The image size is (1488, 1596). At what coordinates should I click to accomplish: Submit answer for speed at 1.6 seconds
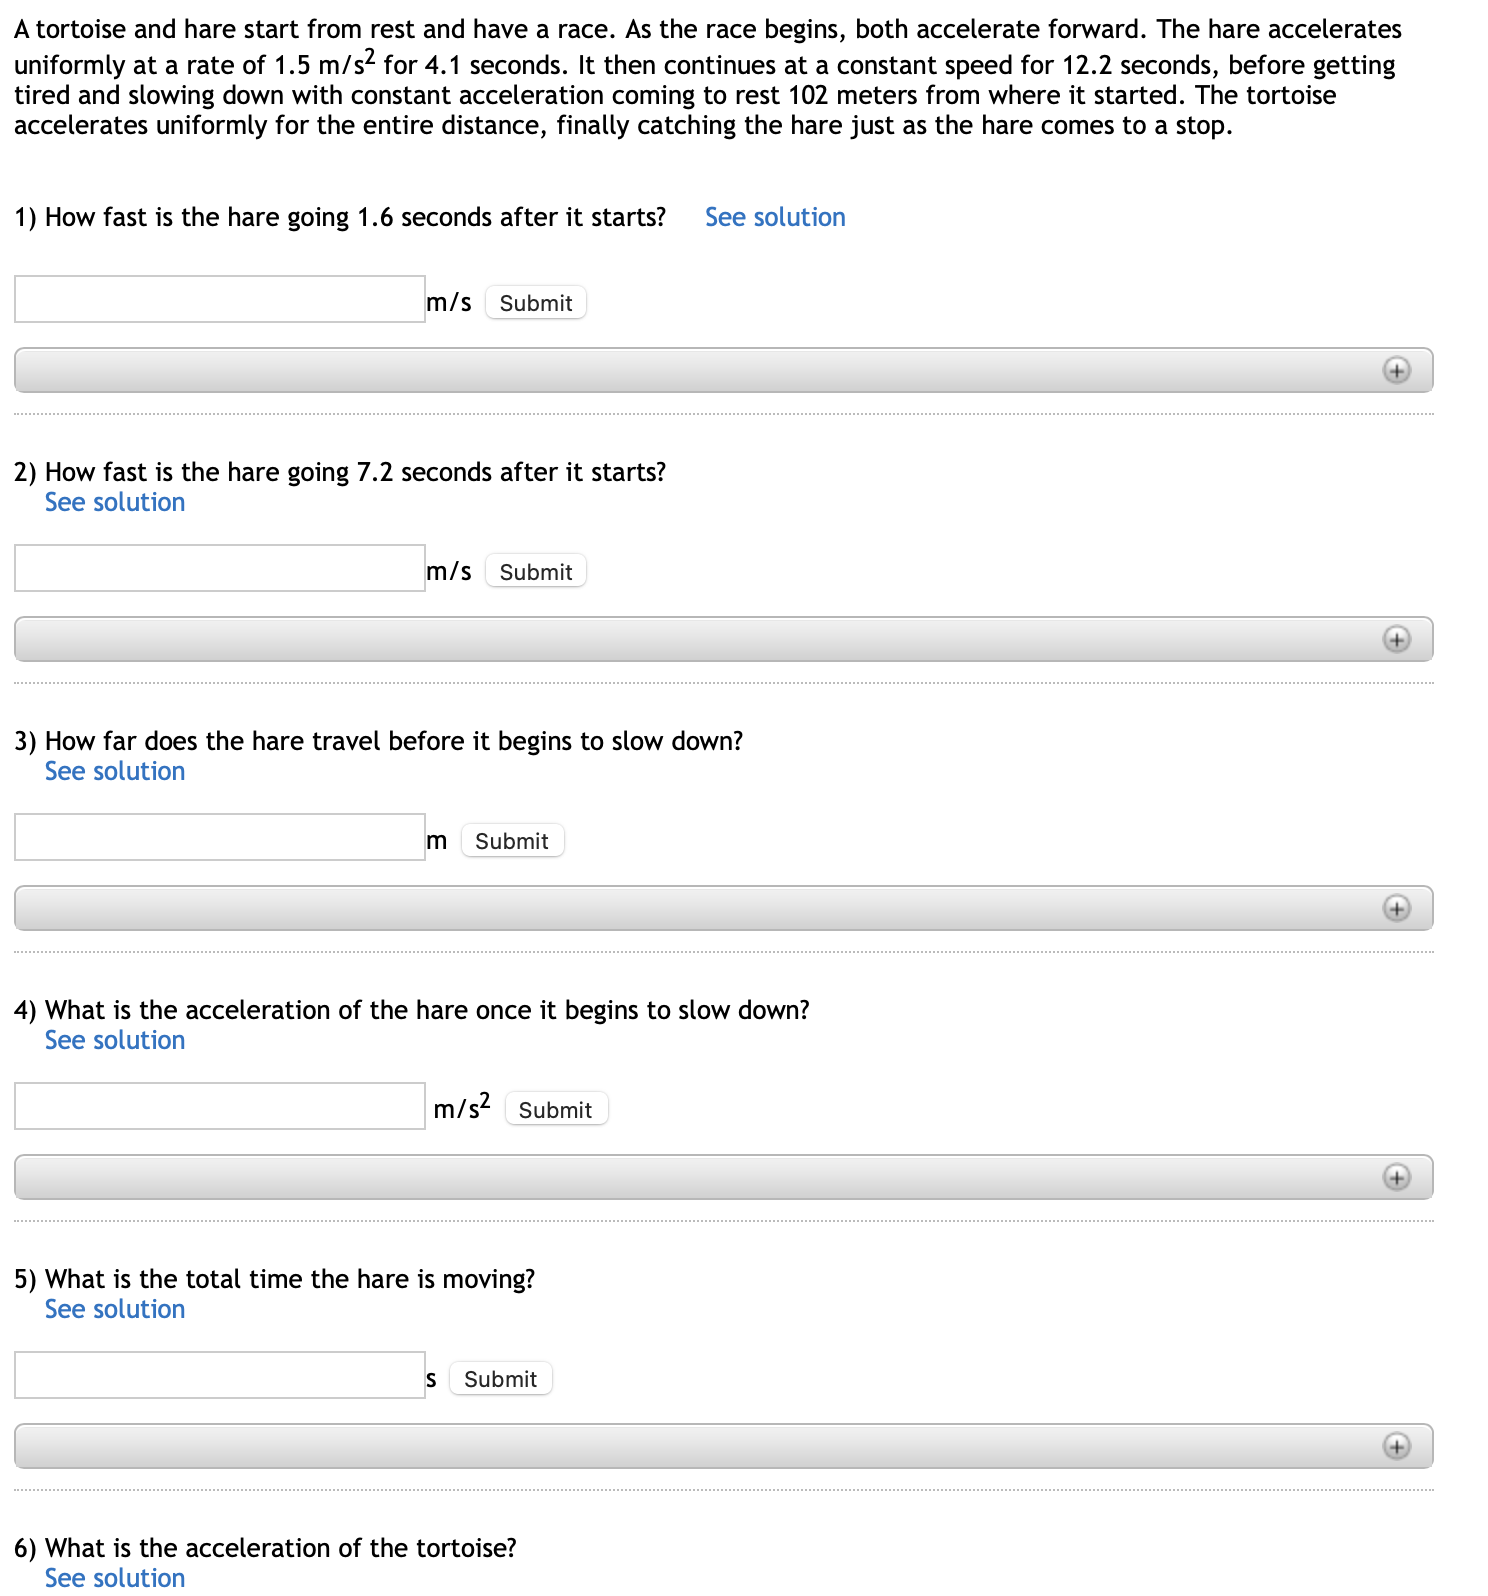(535, 303)
